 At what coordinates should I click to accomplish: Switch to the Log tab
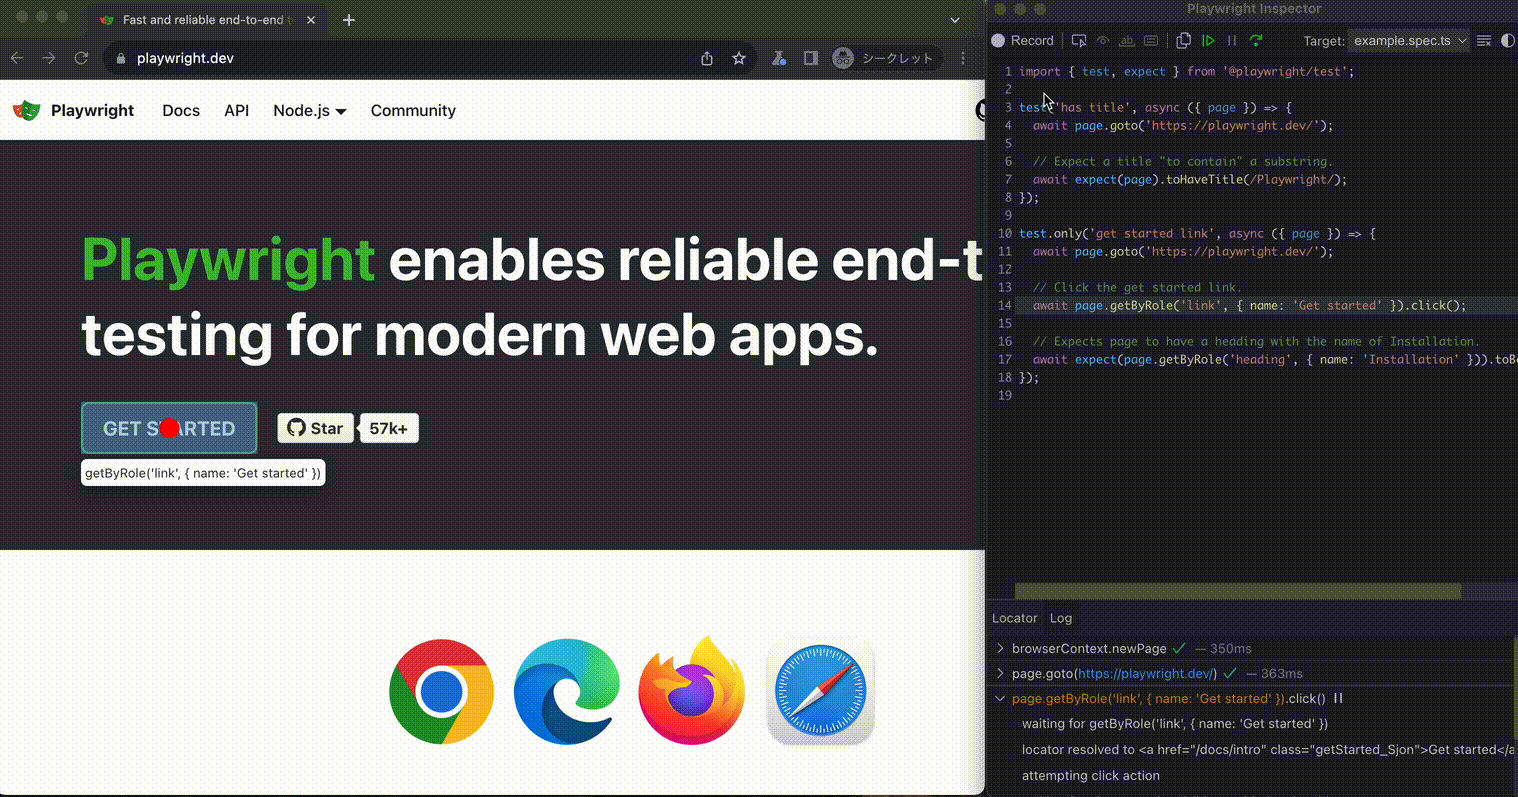pos(1061,618)
